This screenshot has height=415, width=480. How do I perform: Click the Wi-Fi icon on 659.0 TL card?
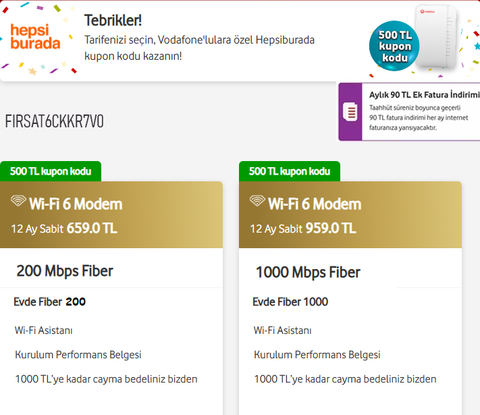18,201
